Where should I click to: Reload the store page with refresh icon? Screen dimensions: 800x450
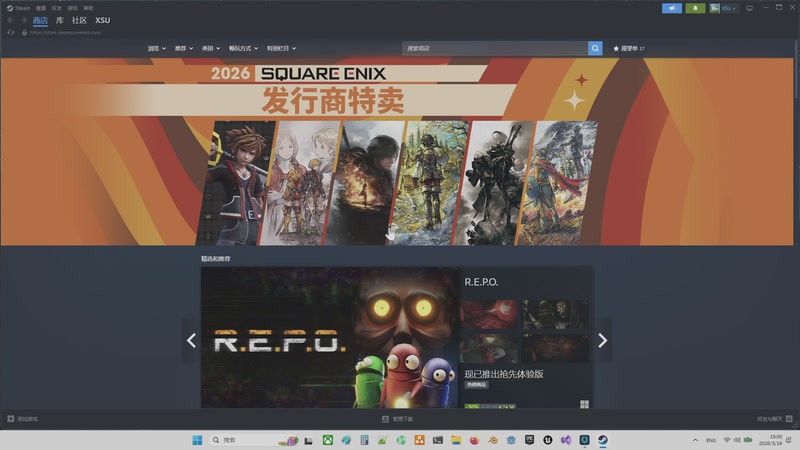point(11,33)
